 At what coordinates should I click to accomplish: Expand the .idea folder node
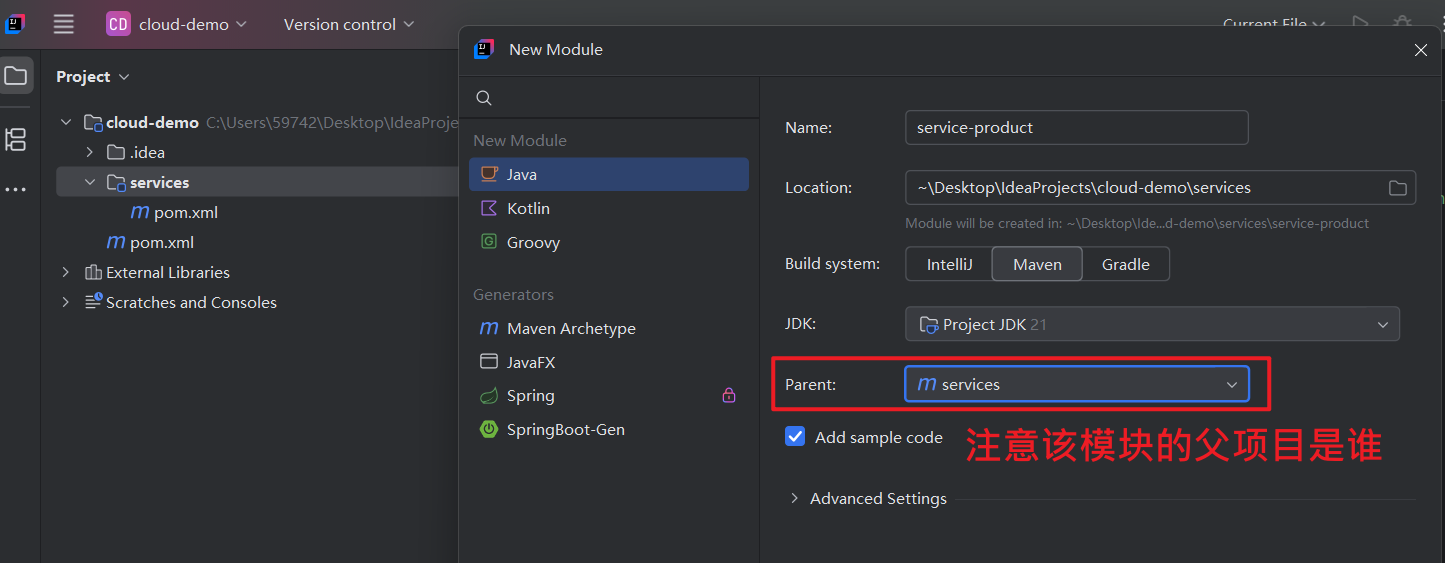coord(90,152)
